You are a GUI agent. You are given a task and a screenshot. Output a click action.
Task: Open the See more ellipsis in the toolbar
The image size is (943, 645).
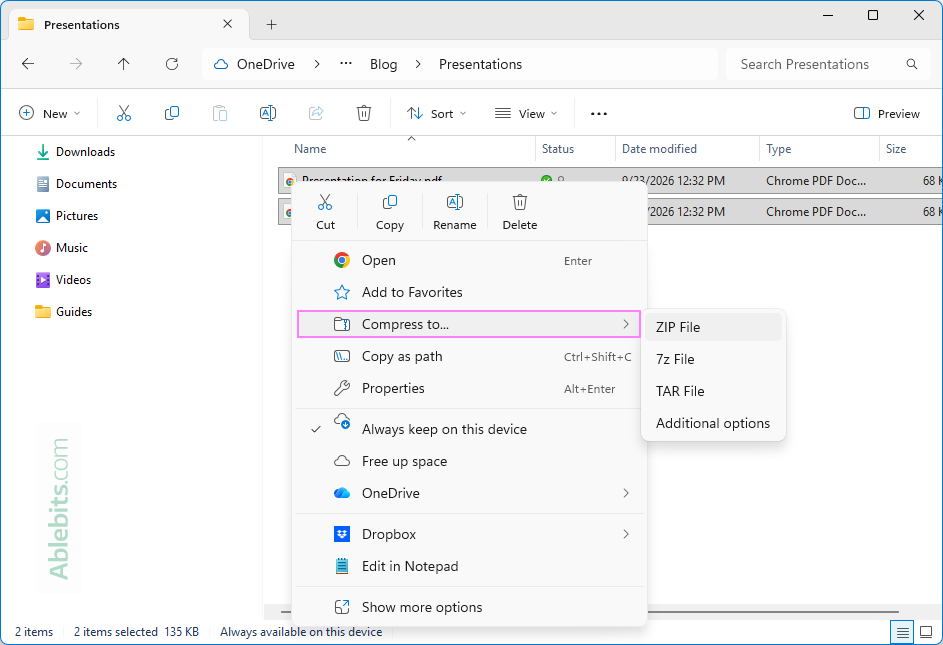pos(598,113)
